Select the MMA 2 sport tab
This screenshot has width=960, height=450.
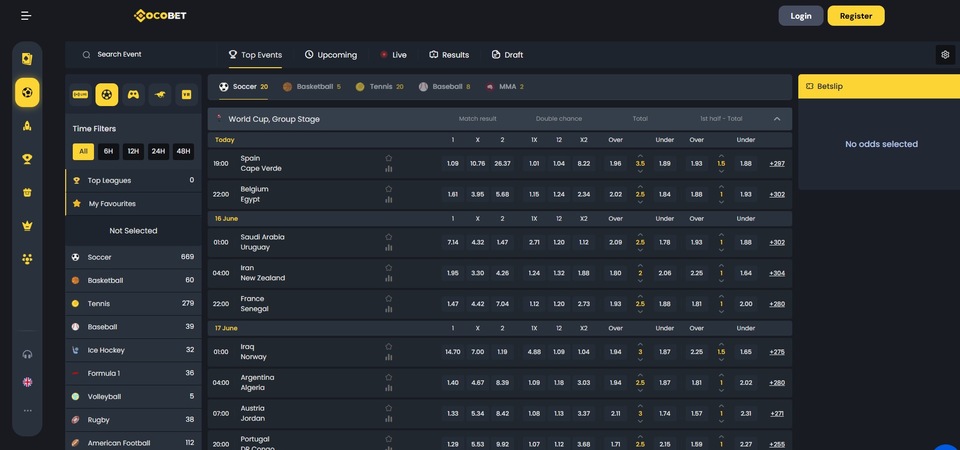(x=504, y=87)
